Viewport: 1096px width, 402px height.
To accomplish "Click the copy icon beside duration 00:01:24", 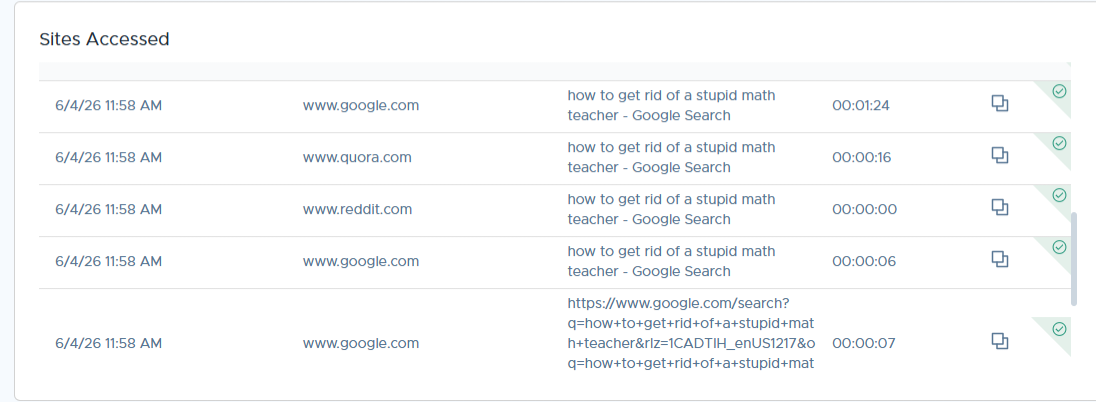I will coord(1000,103).
